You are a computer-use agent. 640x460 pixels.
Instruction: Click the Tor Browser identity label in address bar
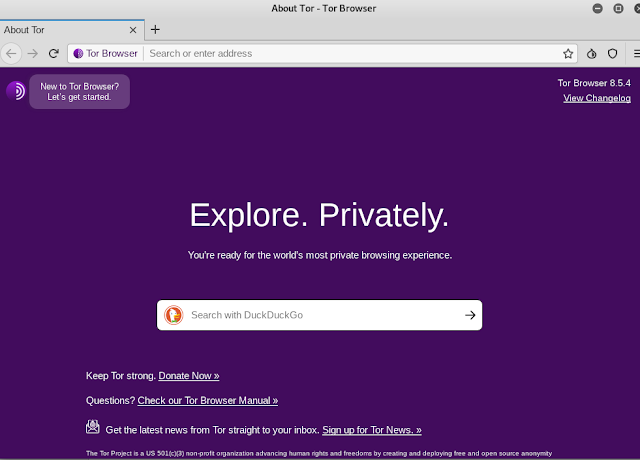pos(106,53)
